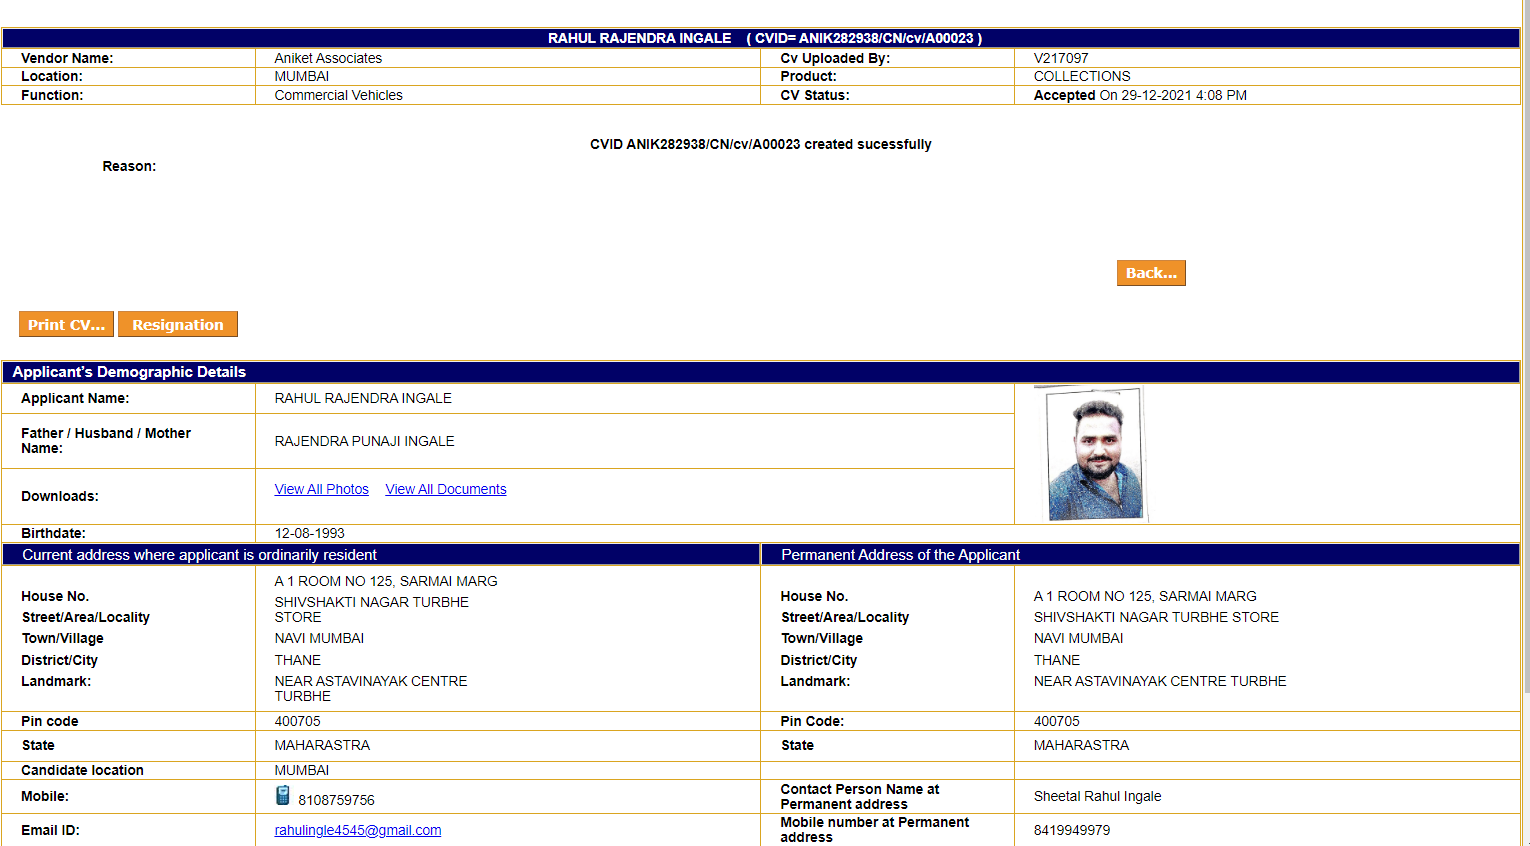
Task: Click the vendor name Aniket Associates
Action: (x=328, y=58)
